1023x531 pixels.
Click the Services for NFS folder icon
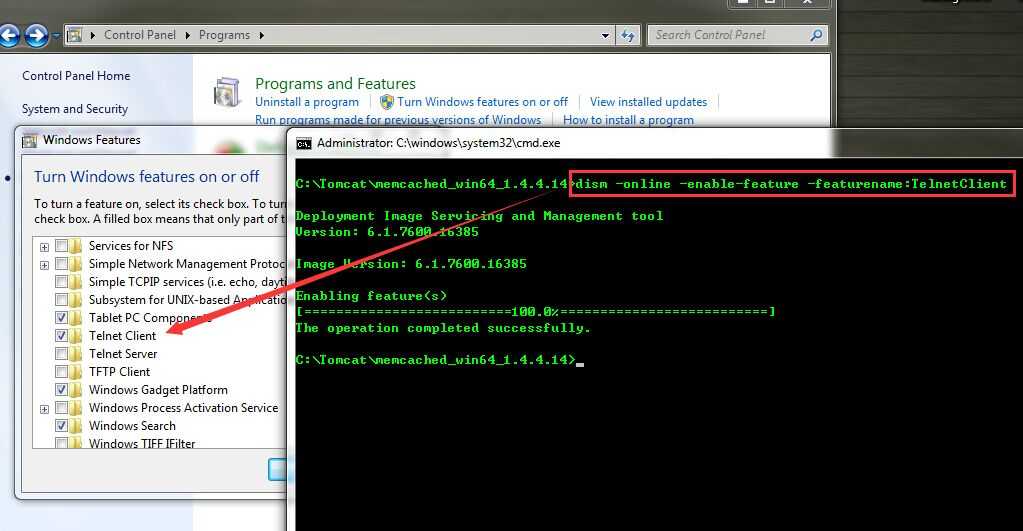tap(76, 246)
